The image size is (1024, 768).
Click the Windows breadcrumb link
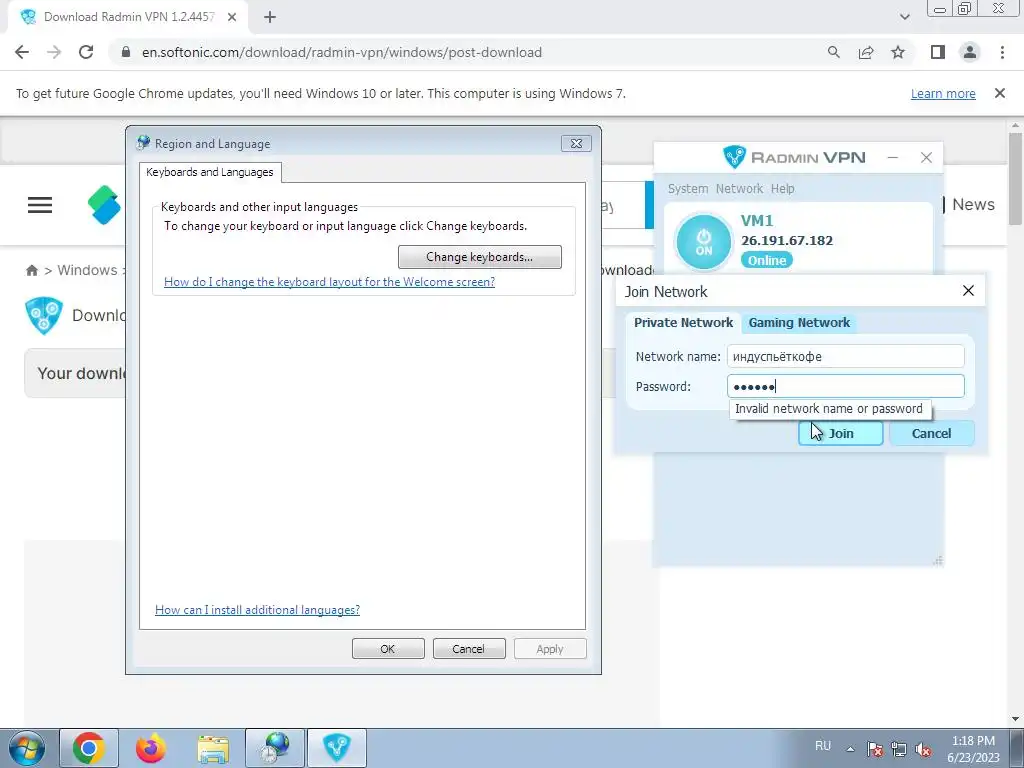click(x=88, y=270)
